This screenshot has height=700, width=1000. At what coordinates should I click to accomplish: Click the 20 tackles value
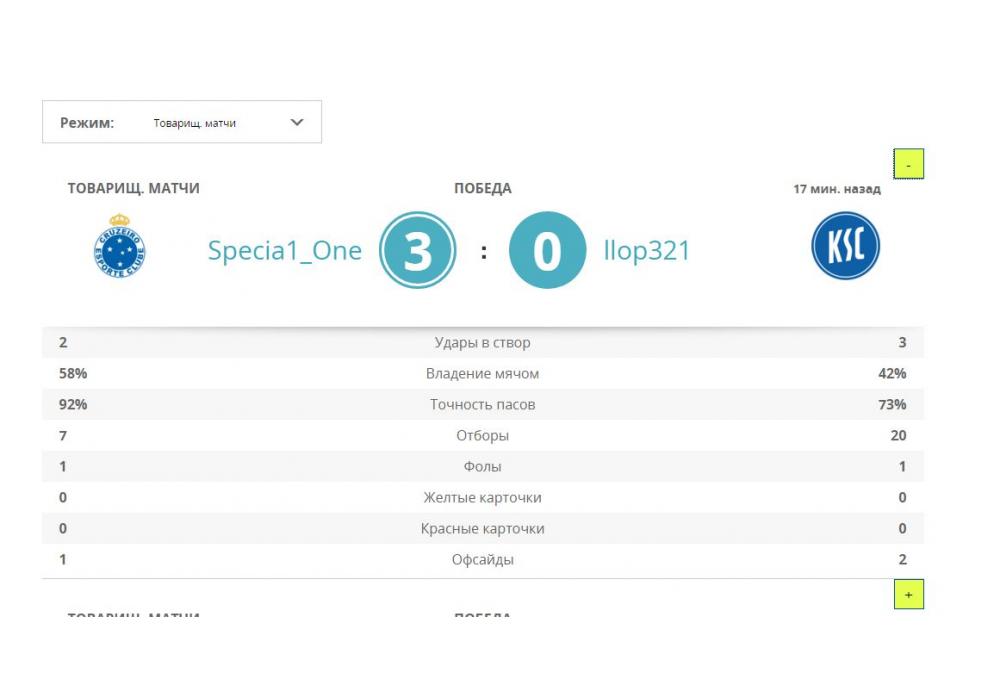tap(899, 435)
